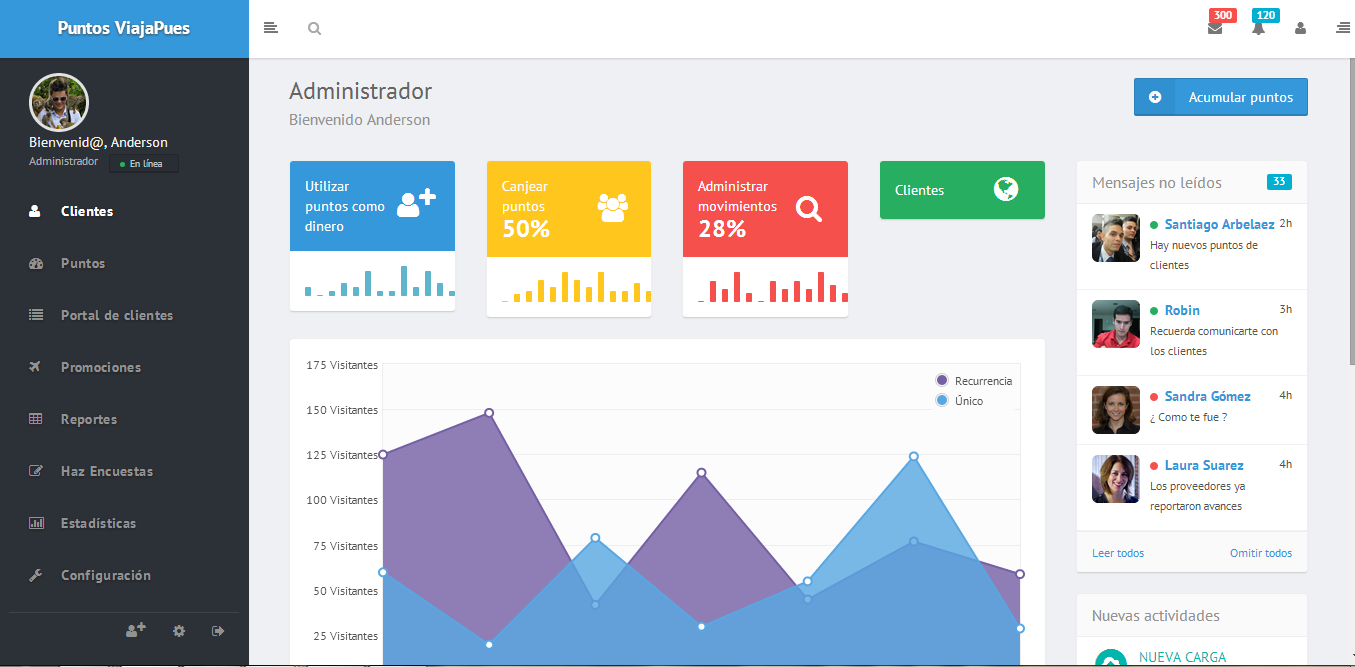
Task: Click the dashboard icon beside Puntos
Action: click(x=36, y=263)
